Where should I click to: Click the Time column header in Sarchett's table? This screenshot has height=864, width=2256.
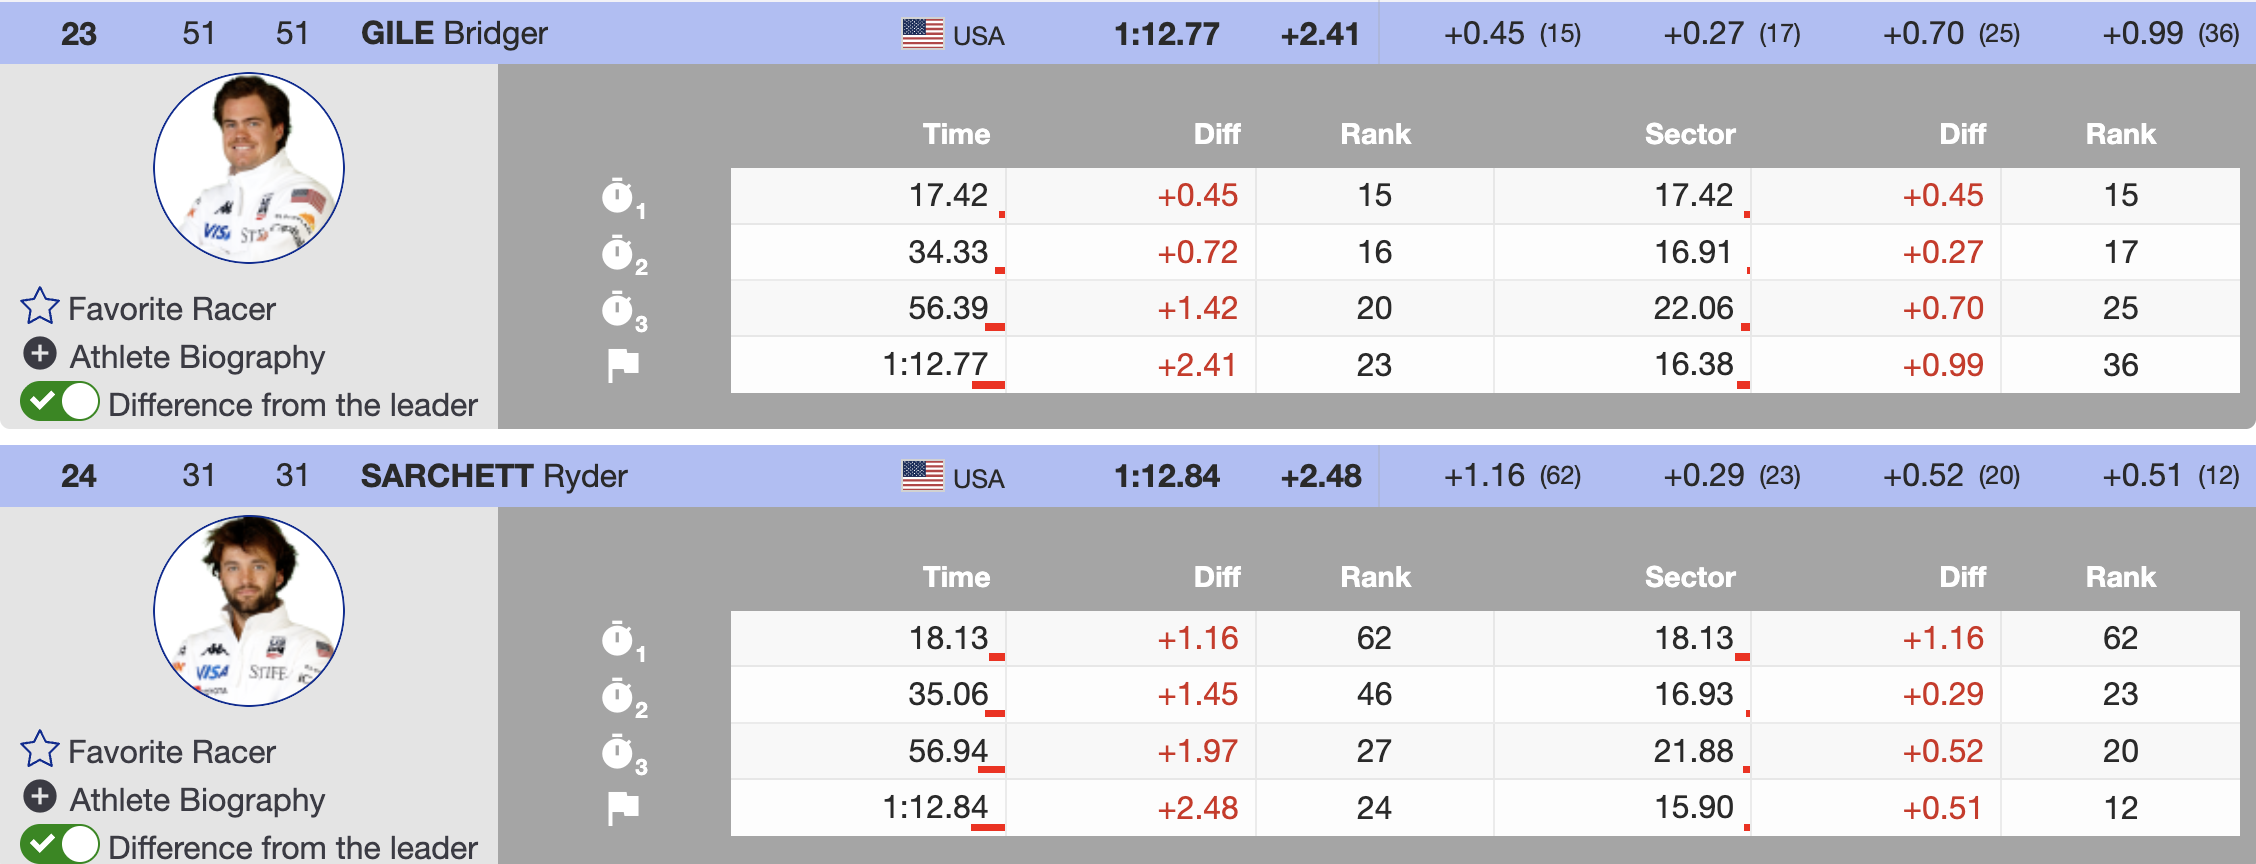[x=956, y=577]
